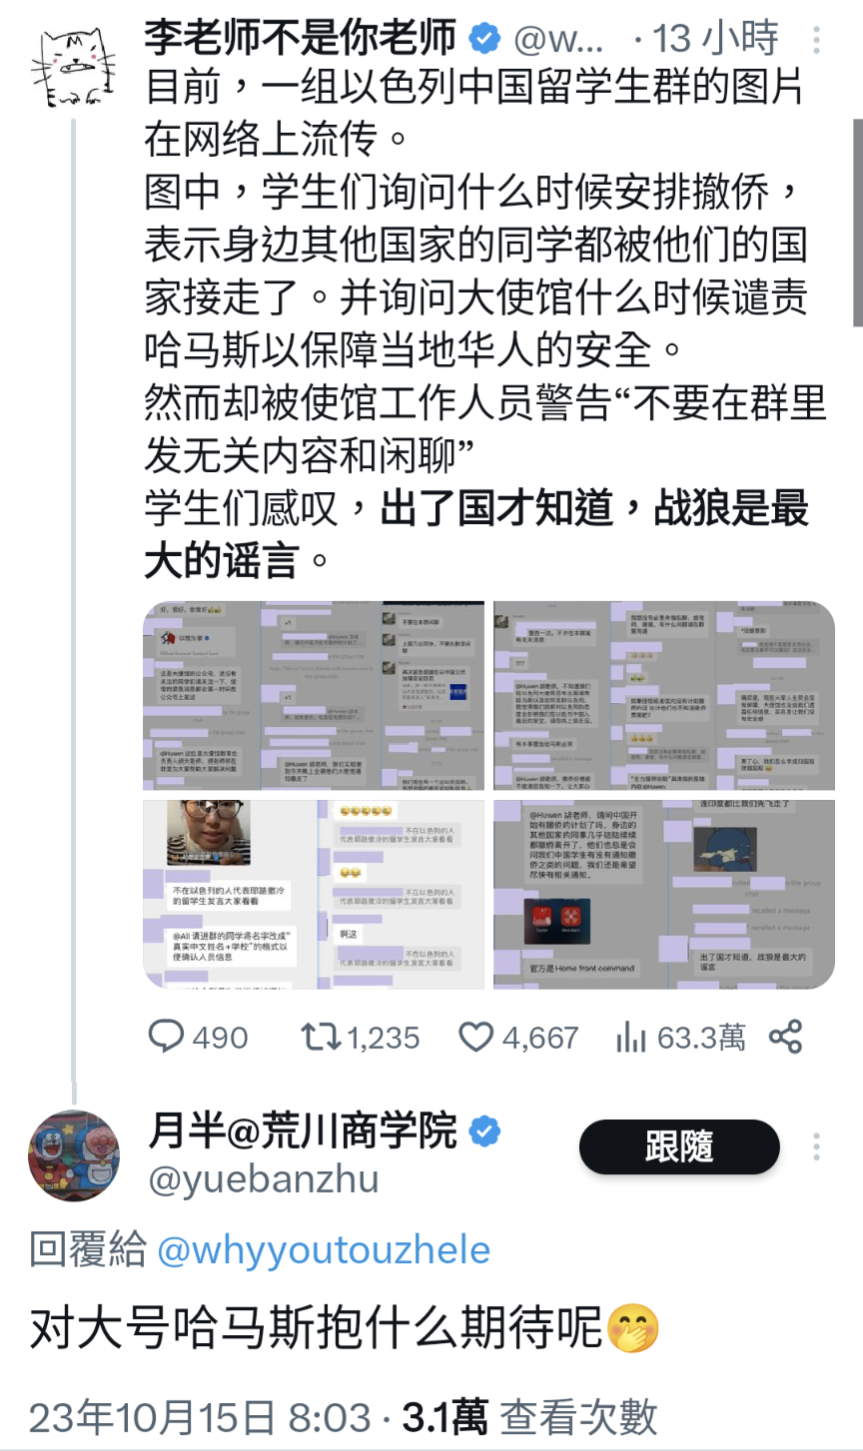This screenshot has height=1451, width=863.
Task: Open the top-left chat screenshot image
Action: point(314,696)
